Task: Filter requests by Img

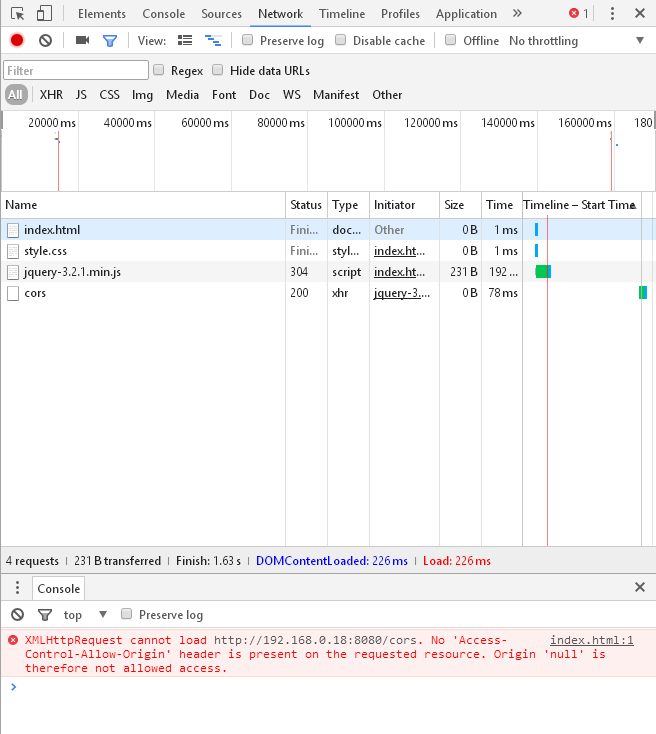Action: click(x=142, y=95)
